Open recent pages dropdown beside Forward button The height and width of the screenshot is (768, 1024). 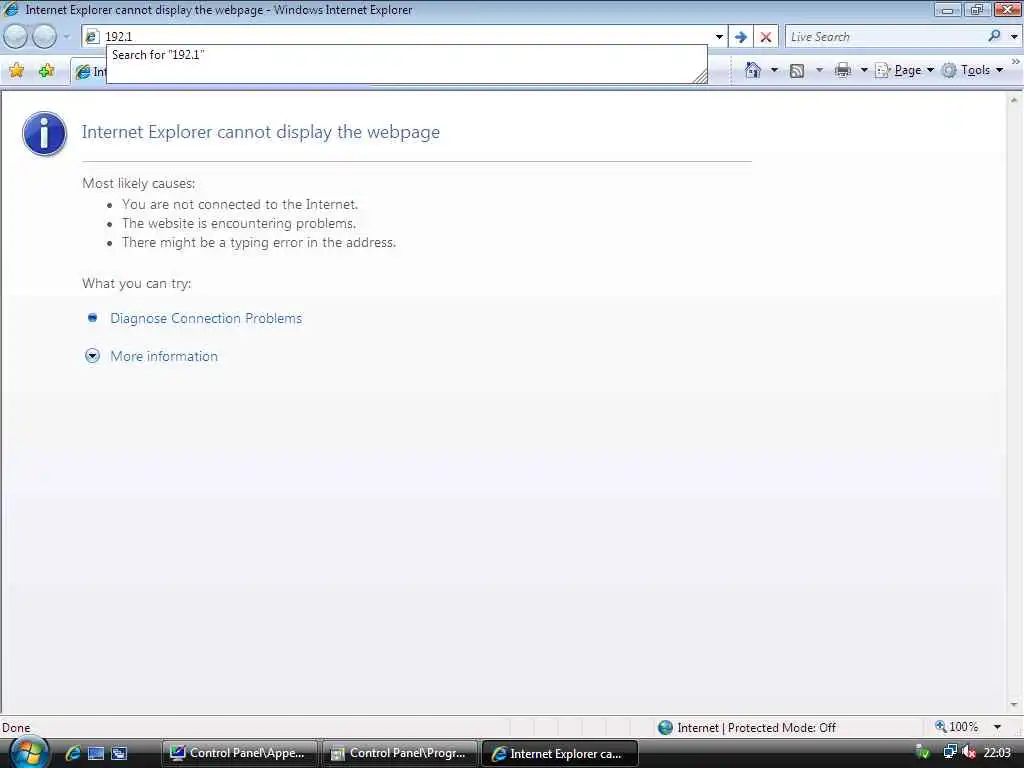pos(66,37)
